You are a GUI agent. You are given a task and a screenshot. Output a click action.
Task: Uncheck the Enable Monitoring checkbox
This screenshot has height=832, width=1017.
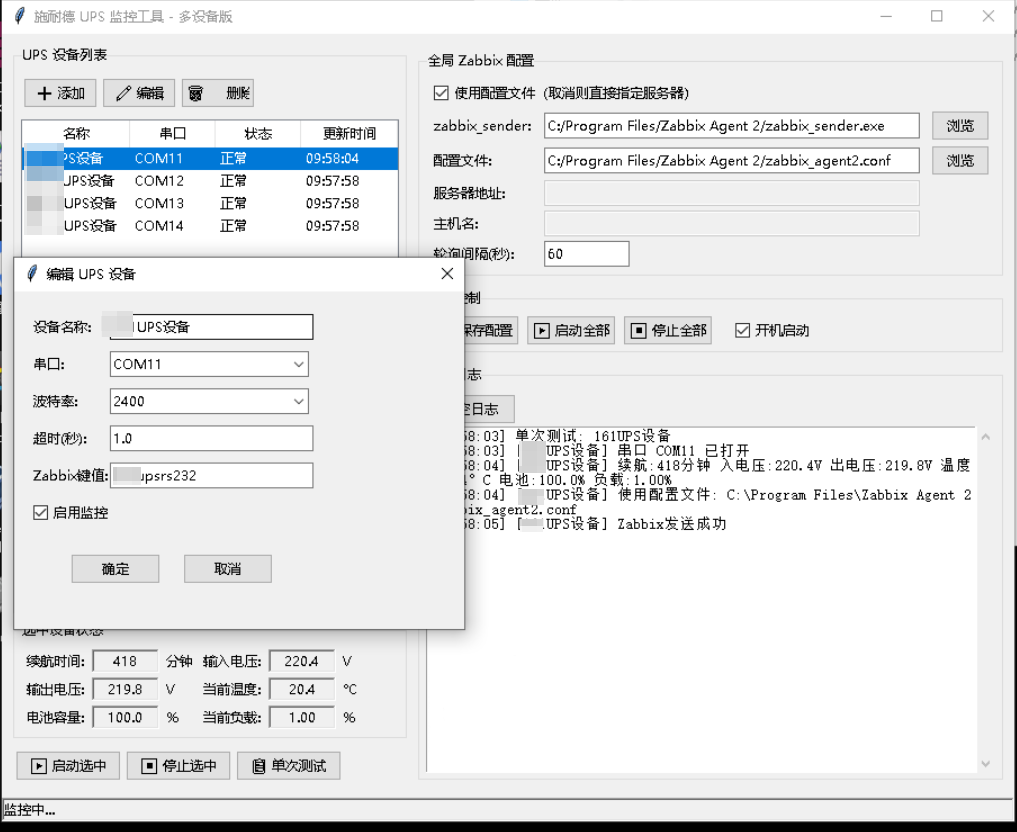[41, 513]
